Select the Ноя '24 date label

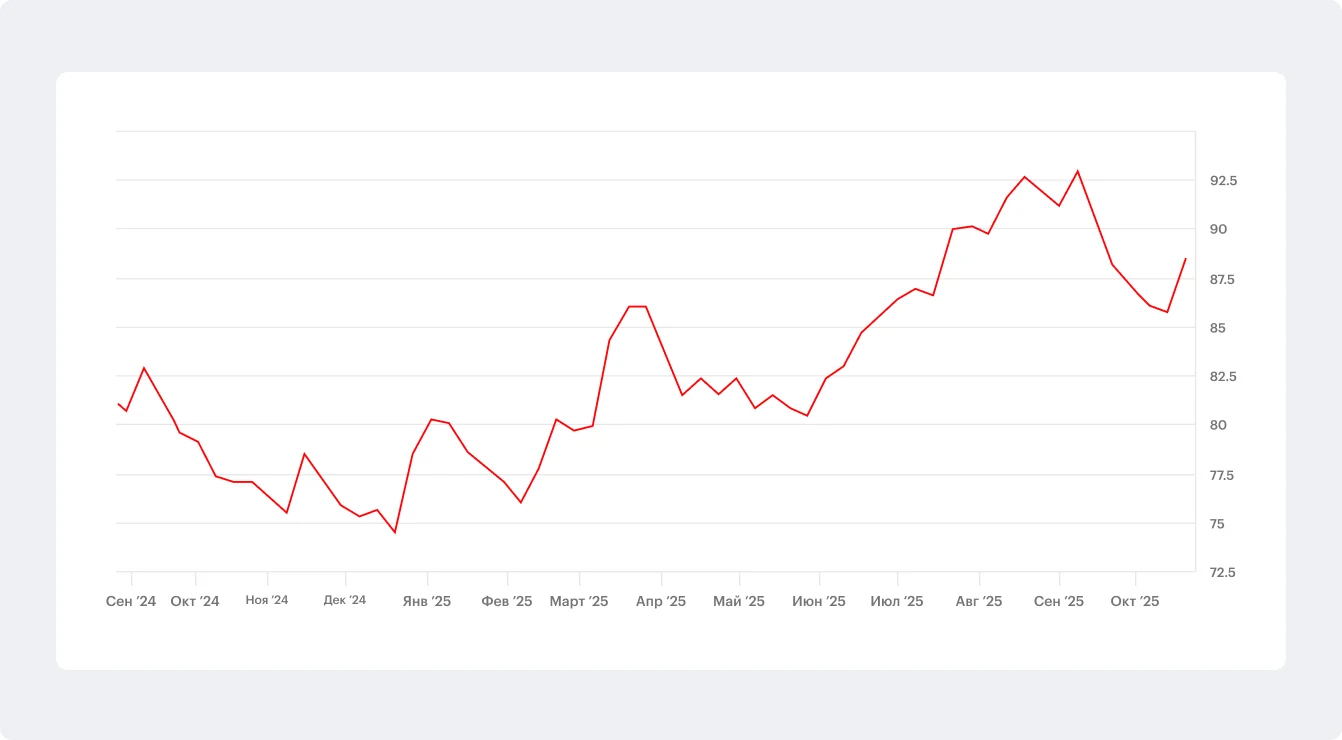[267, 600]
